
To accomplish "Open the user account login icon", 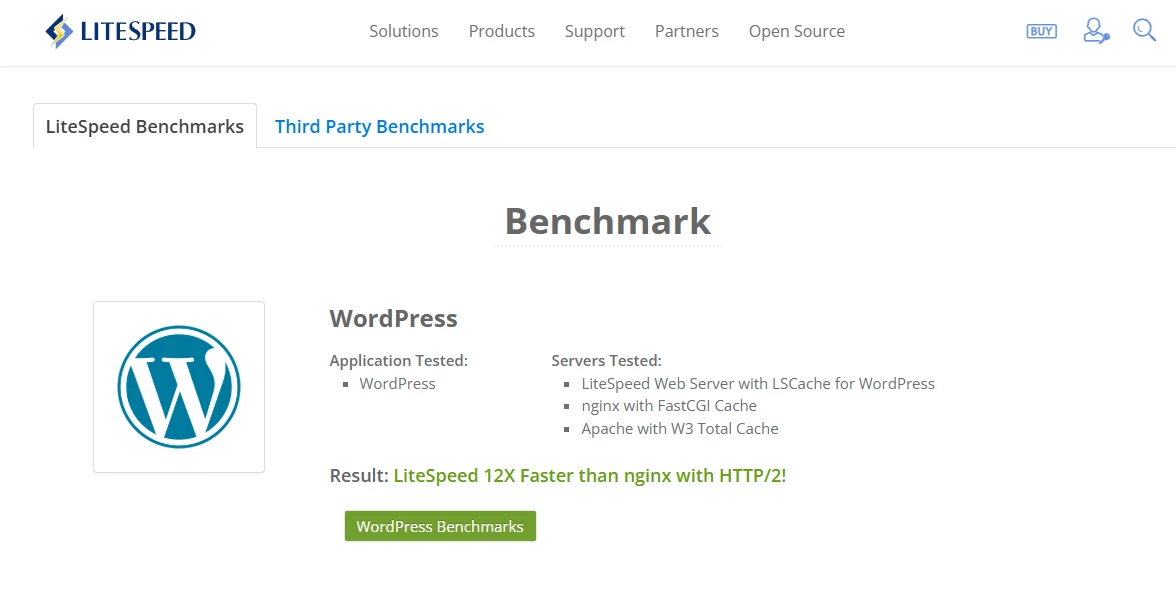I will pyautogui.click(x=1096, y=31).
